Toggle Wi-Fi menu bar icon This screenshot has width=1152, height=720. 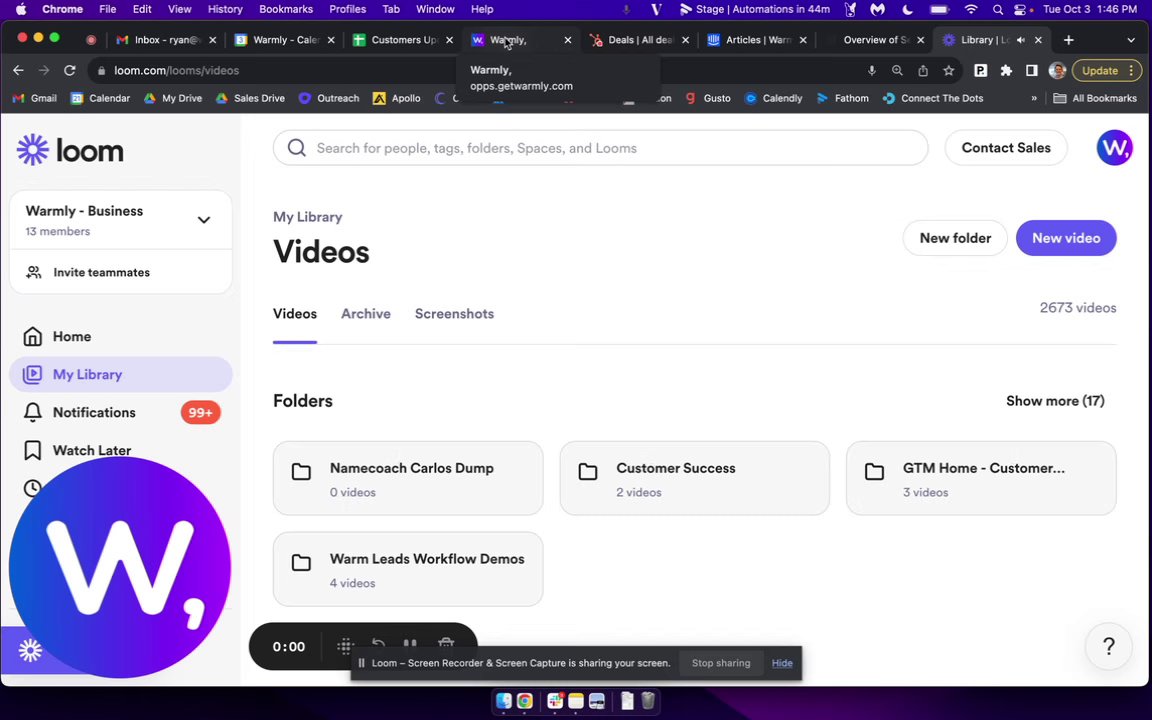point(971,10)
